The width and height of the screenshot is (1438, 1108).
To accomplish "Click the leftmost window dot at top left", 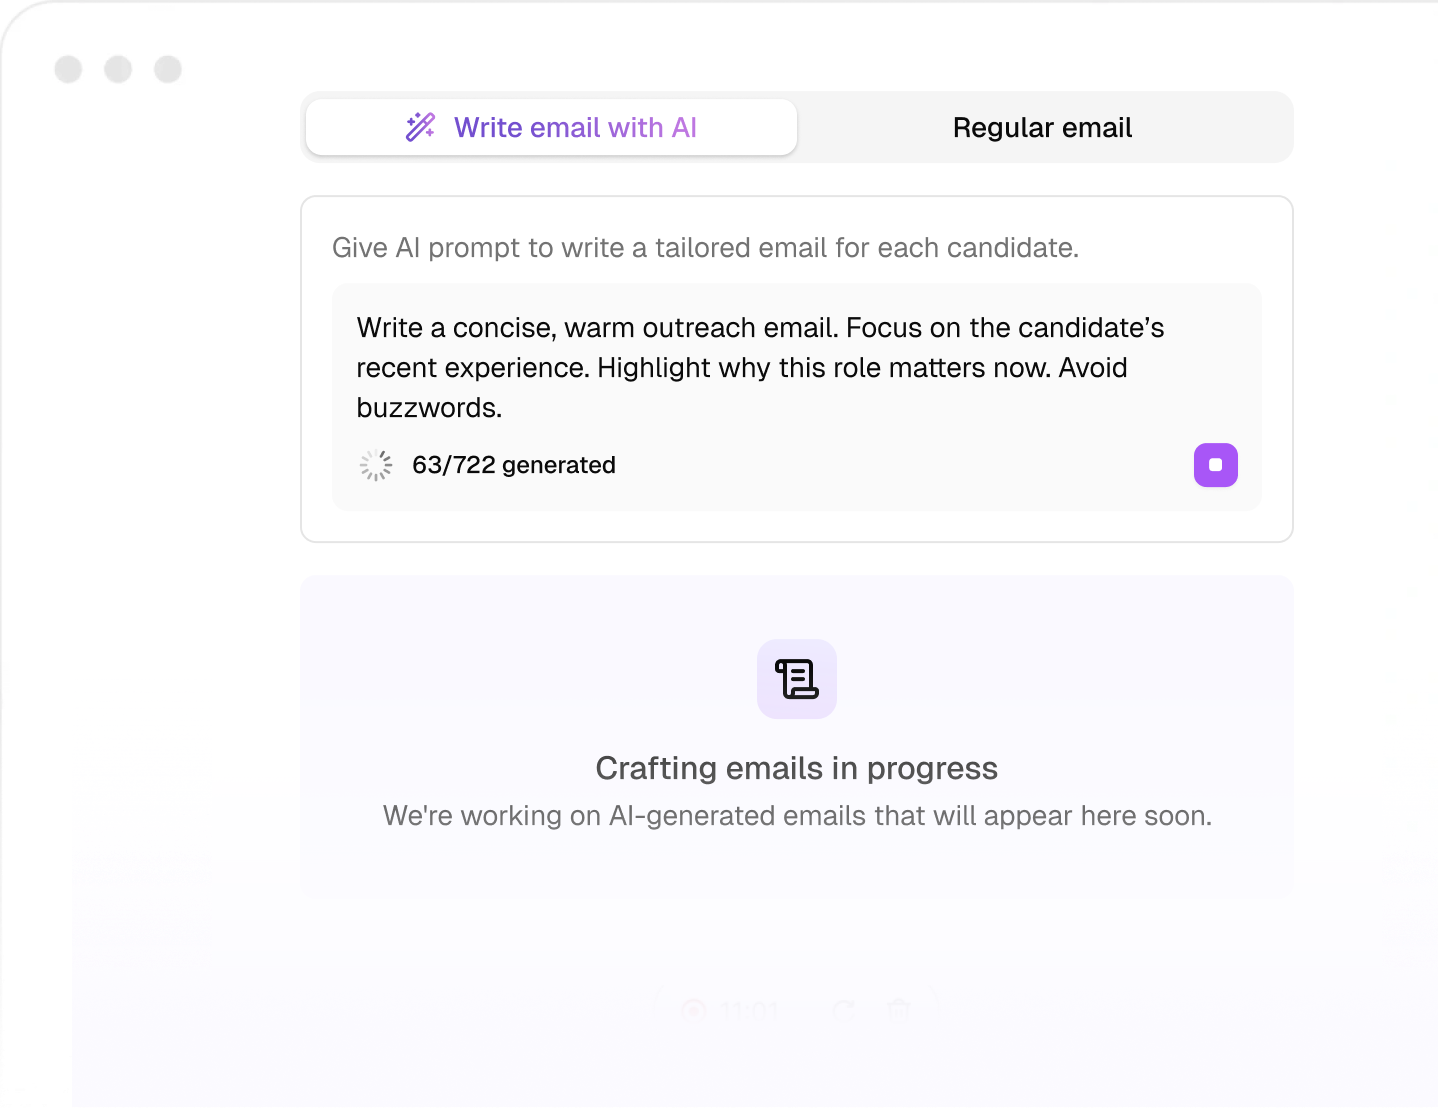I will pos(68,68).
